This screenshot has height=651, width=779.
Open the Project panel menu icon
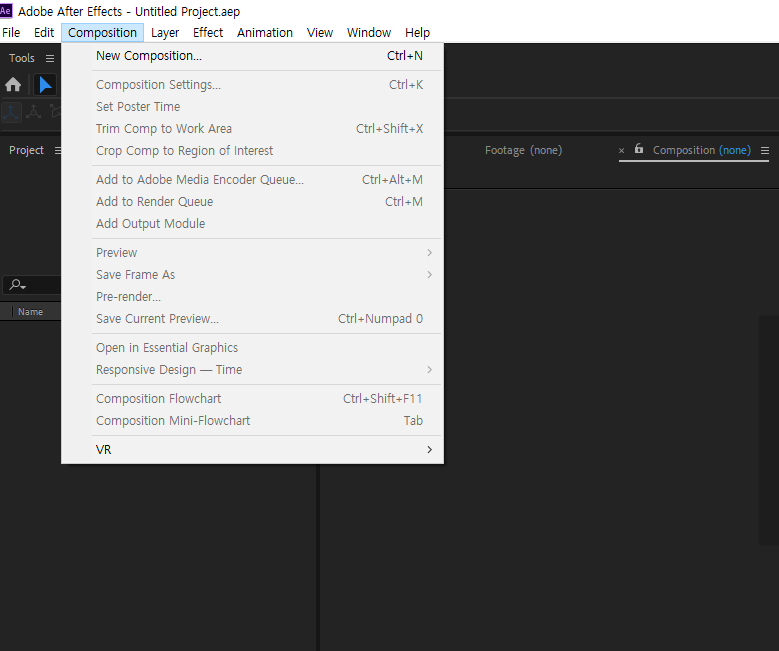58,150
